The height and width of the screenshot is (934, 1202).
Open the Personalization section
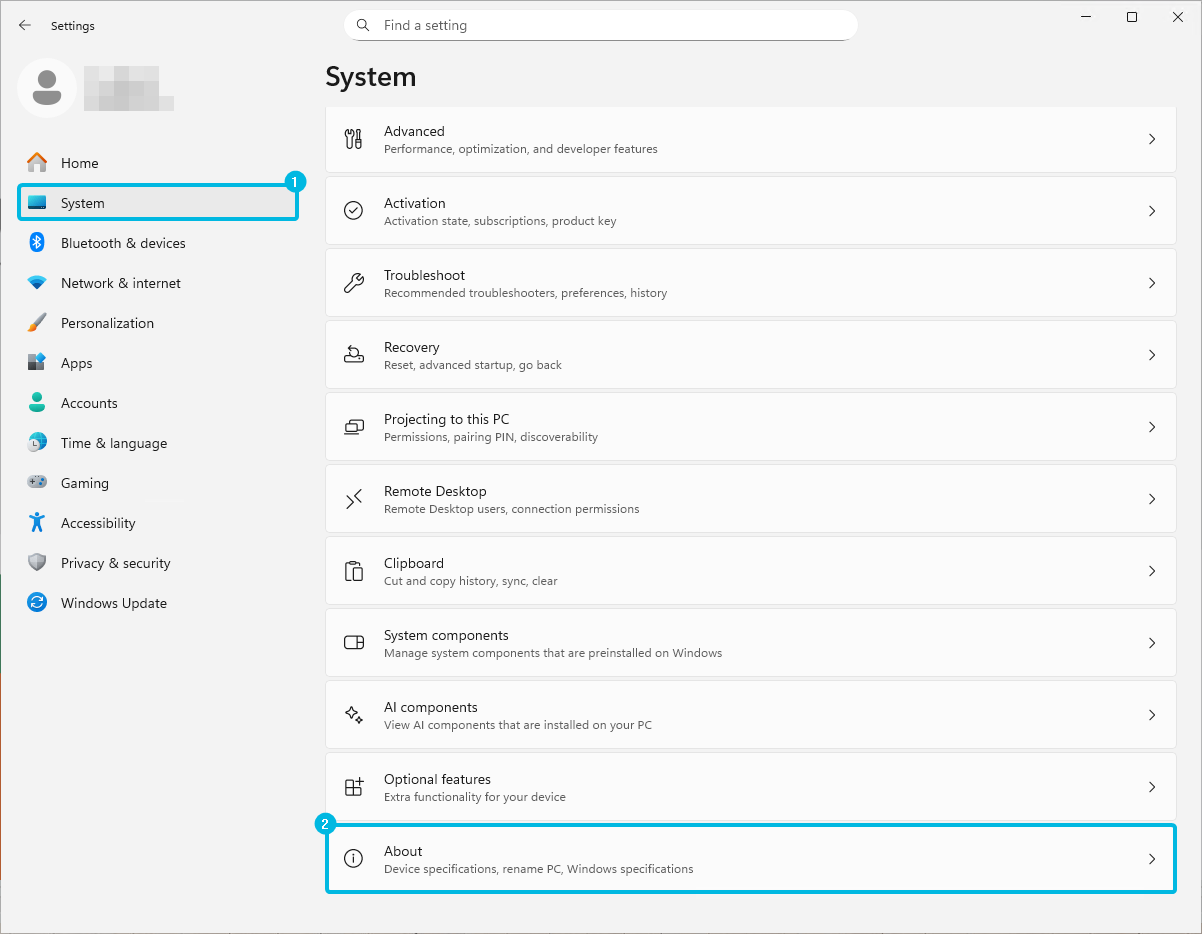(158, 323)
